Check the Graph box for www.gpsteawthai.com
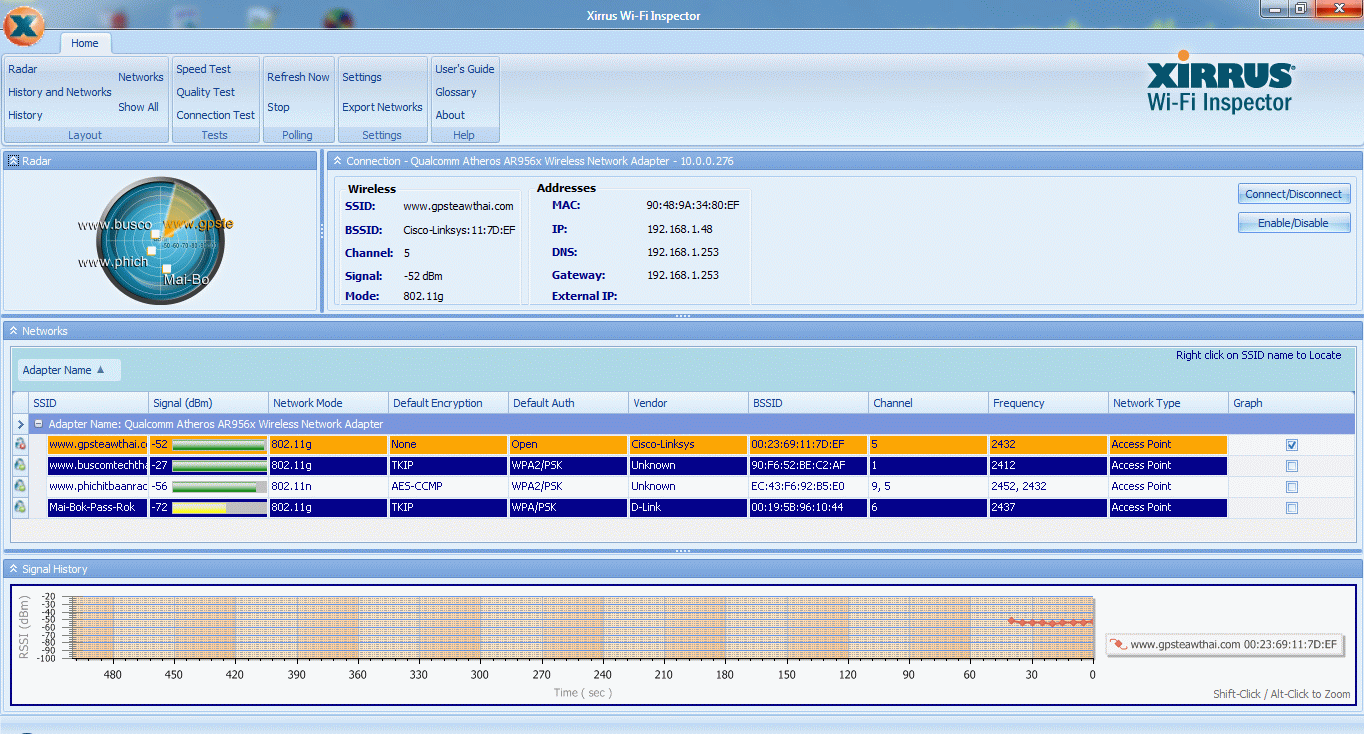The image size is (1364, 734). click(x=1292, y=445)
